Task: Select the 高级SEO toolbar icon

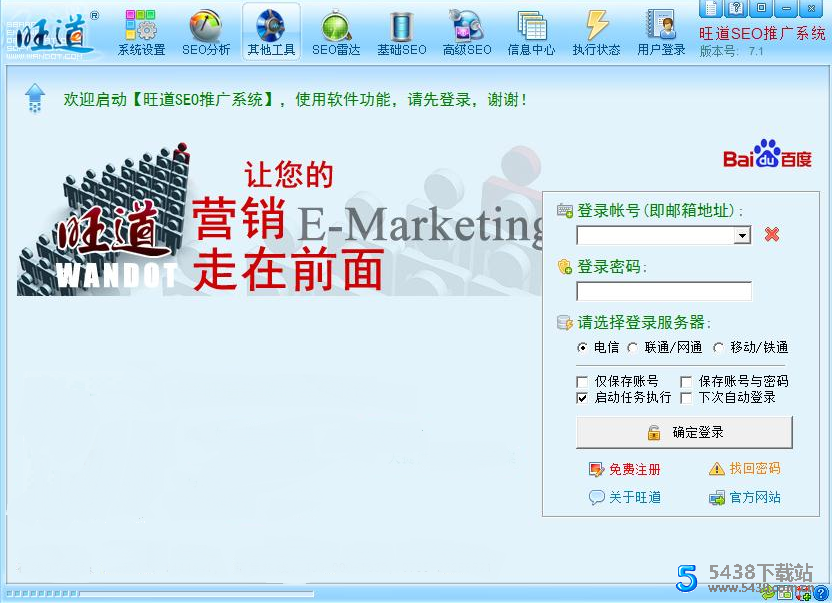Action: coord(466,30)
